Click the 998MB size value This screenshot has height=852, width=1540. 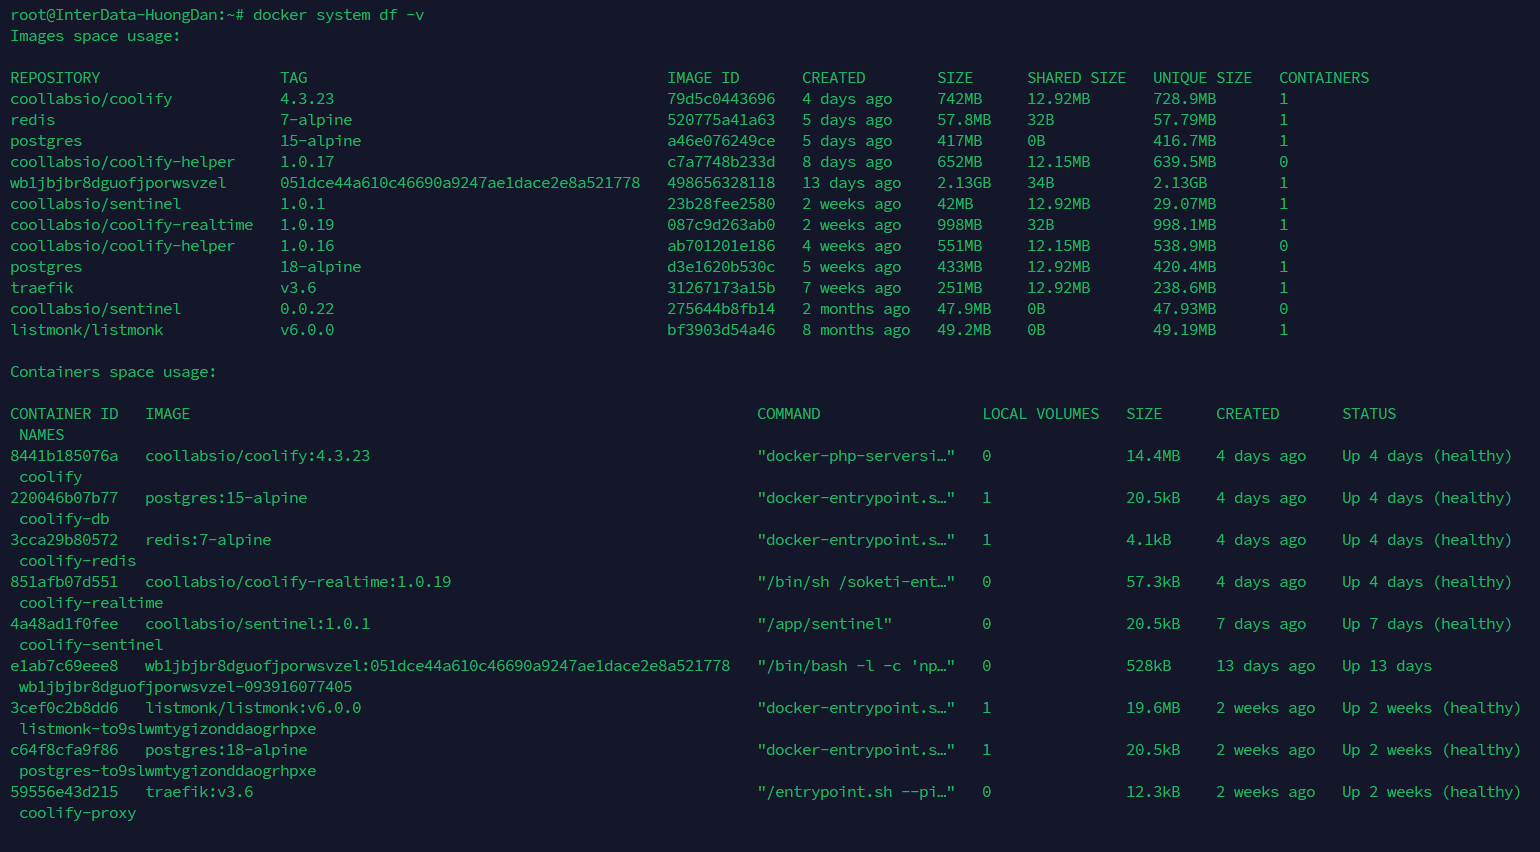click(x=959, y=225)
